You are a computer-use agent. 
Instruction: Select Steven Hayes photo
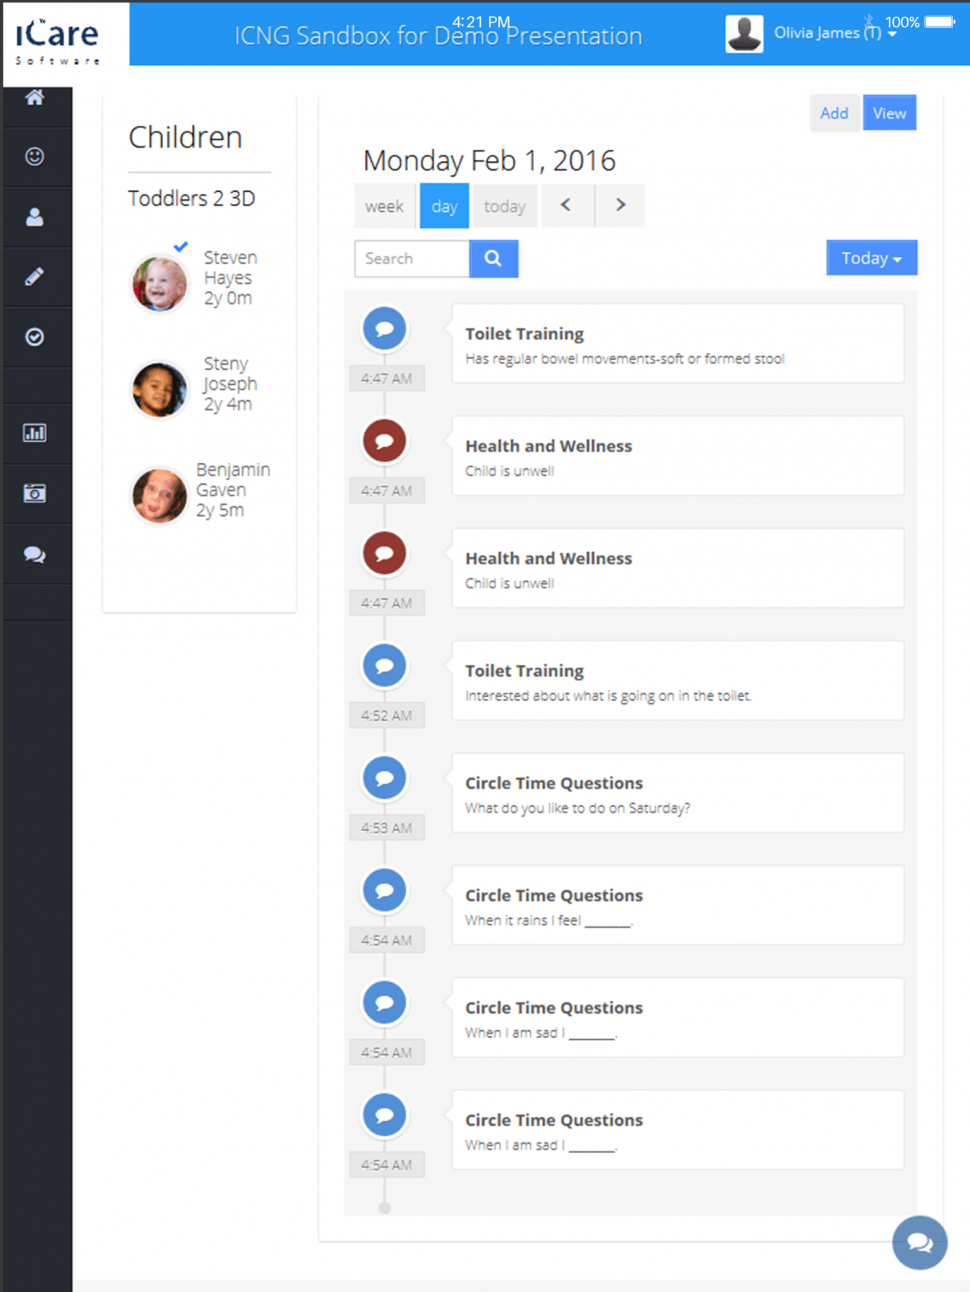159,283
